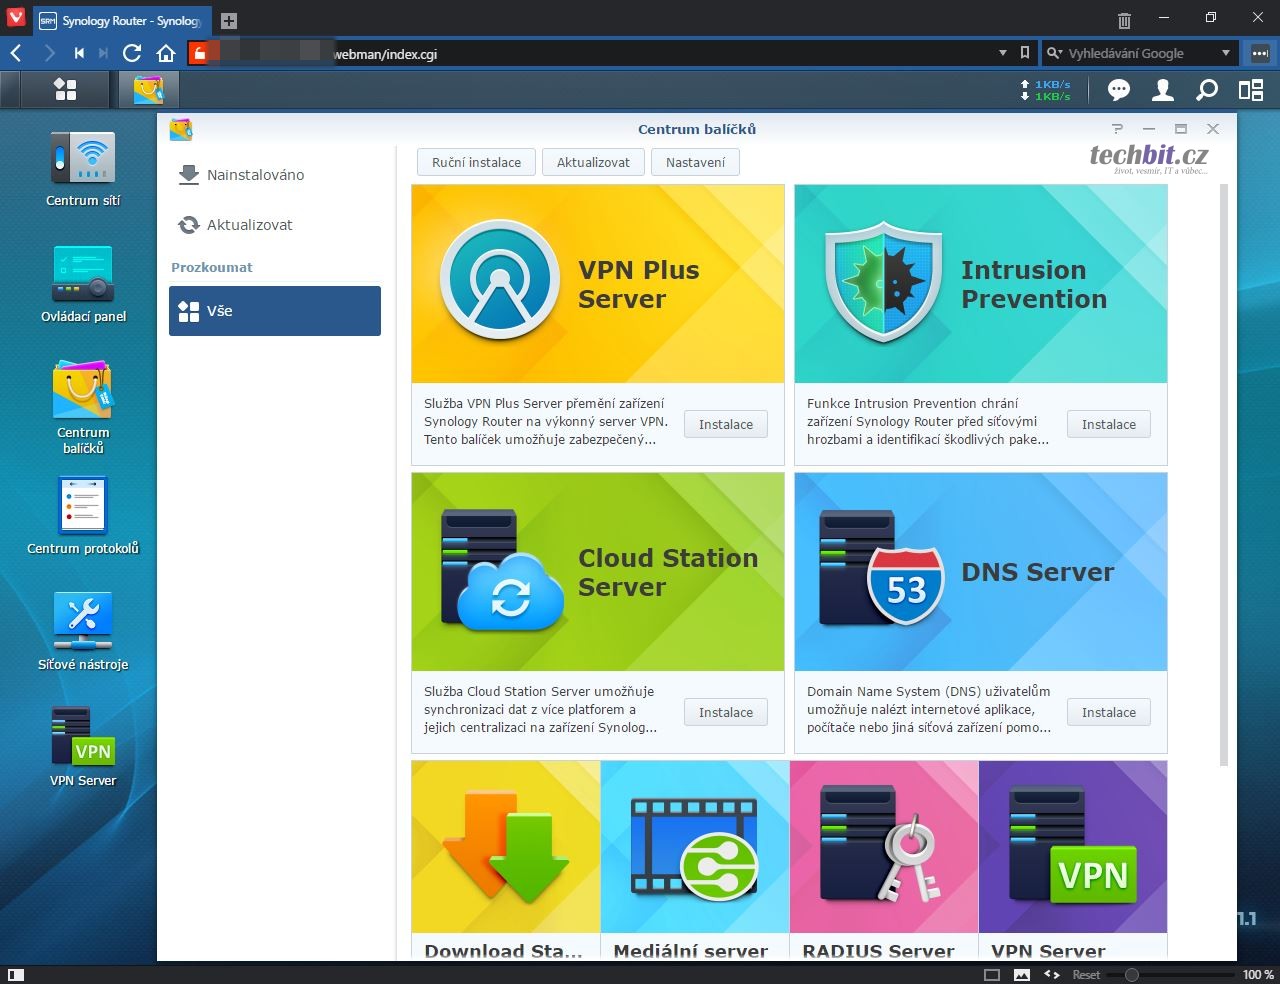Open the SRM main menu grid icon

coord(65,90)
